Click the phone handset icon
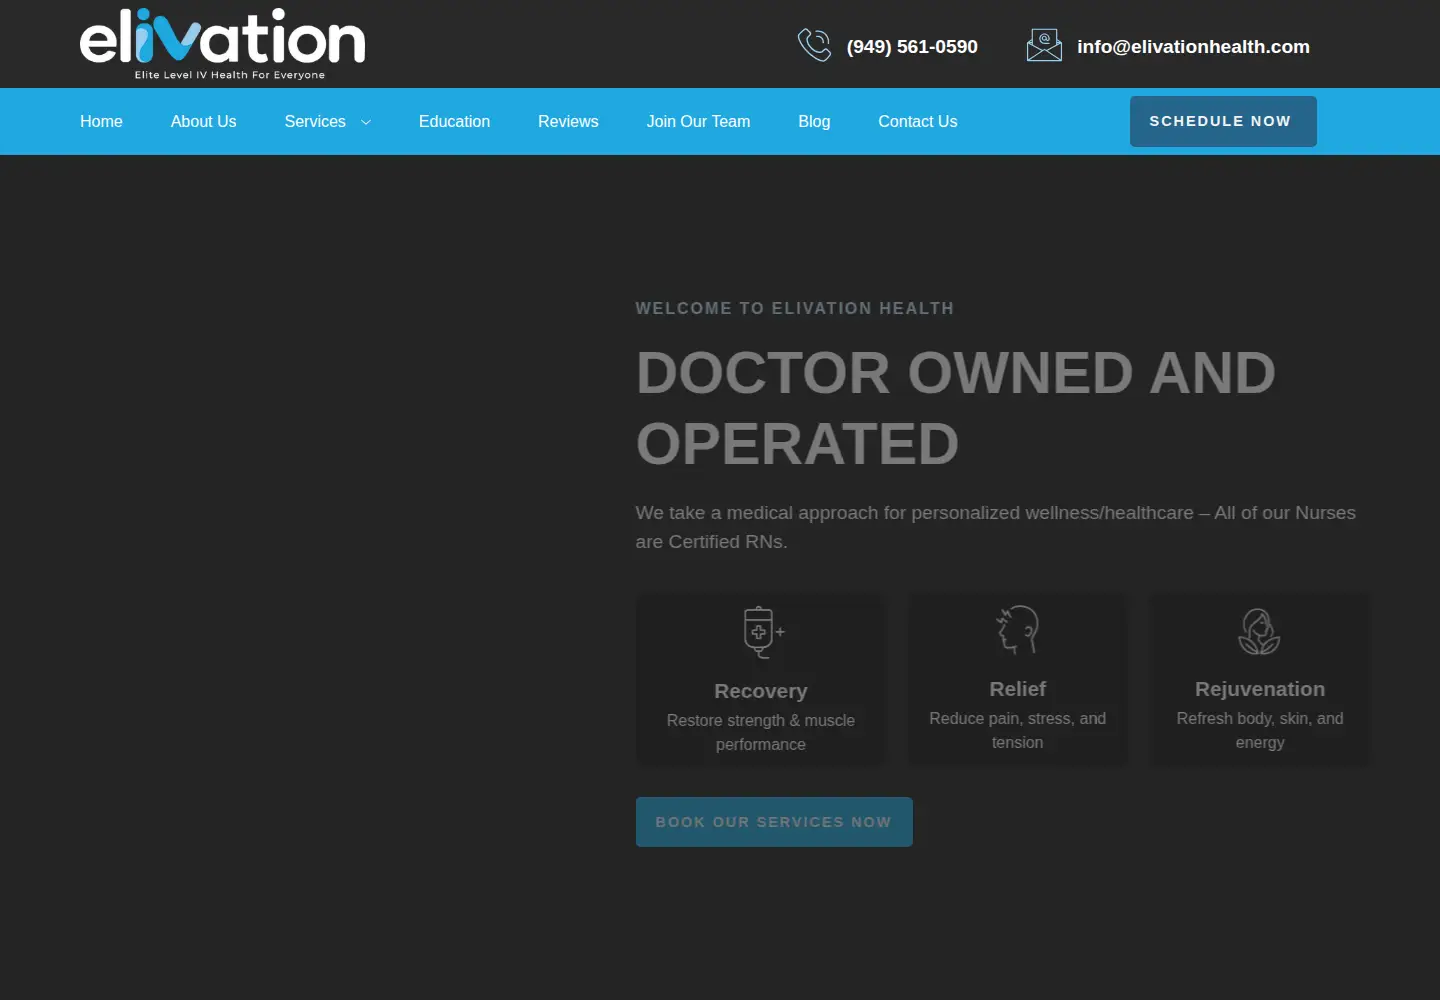 (814, 45)
